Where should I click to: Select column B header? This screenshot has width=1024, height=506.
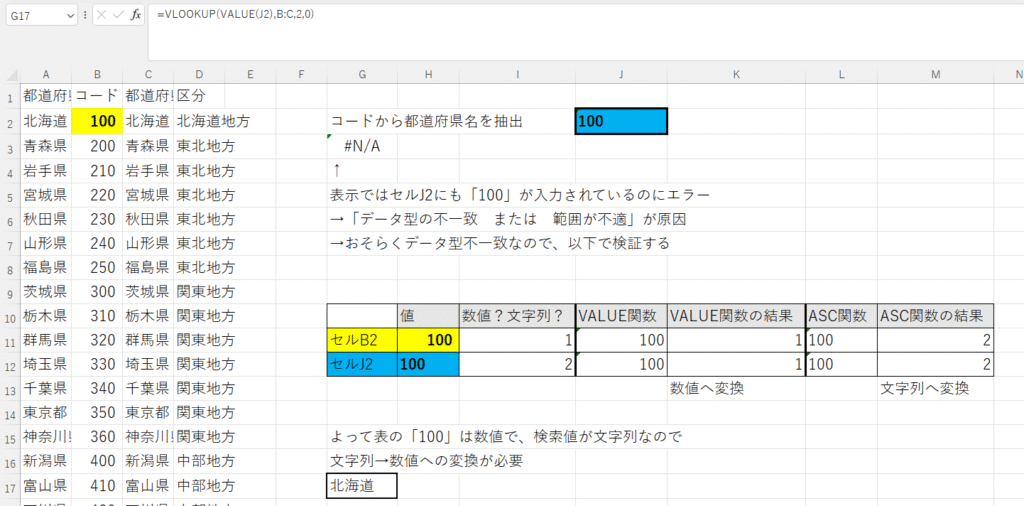[97, 73]
